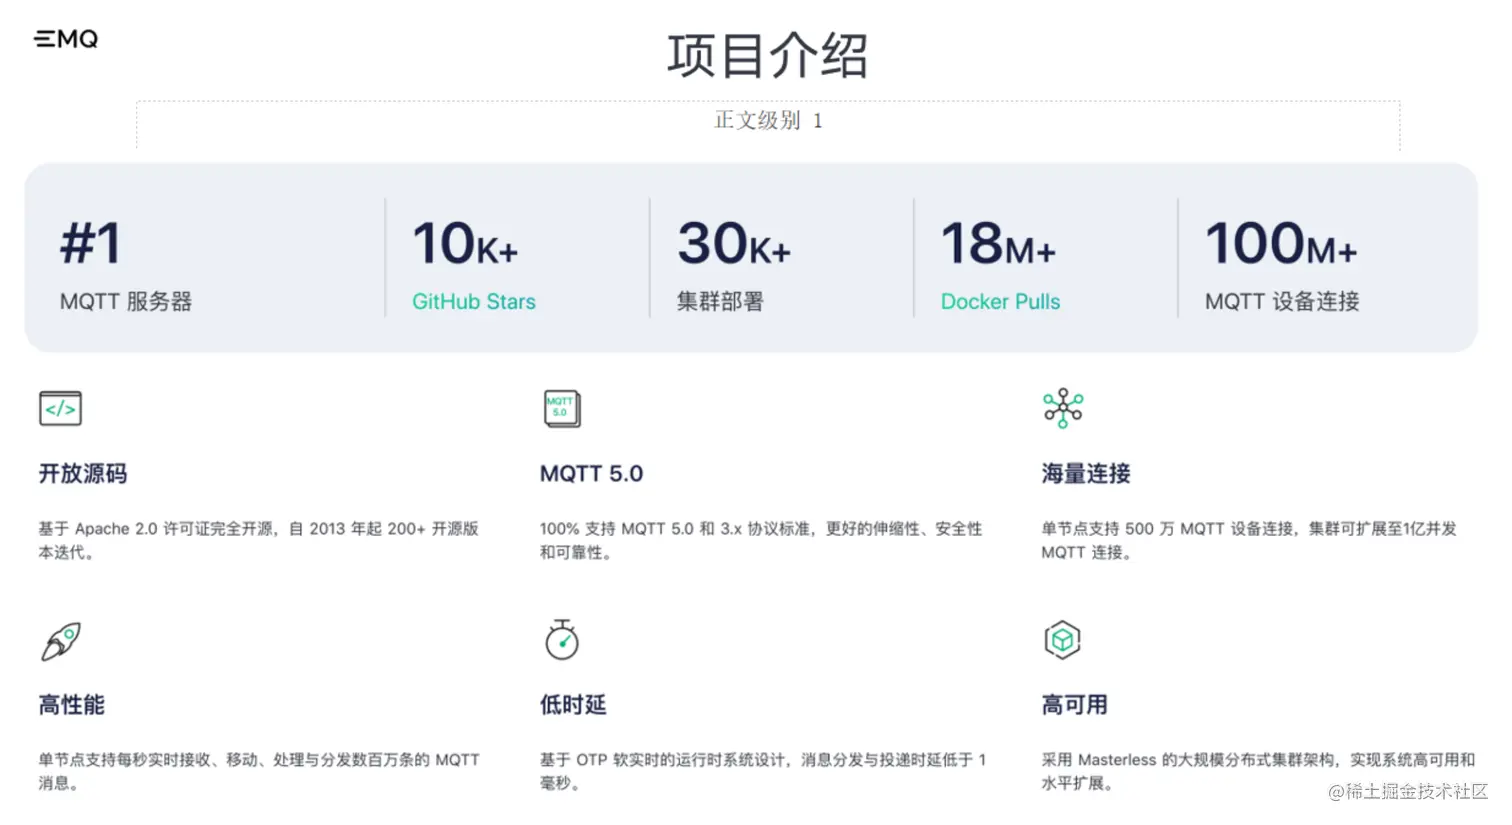The image size is (1512, 825).
Task: Click the 10K+ statistic number
Action: (x=464, y=242)
